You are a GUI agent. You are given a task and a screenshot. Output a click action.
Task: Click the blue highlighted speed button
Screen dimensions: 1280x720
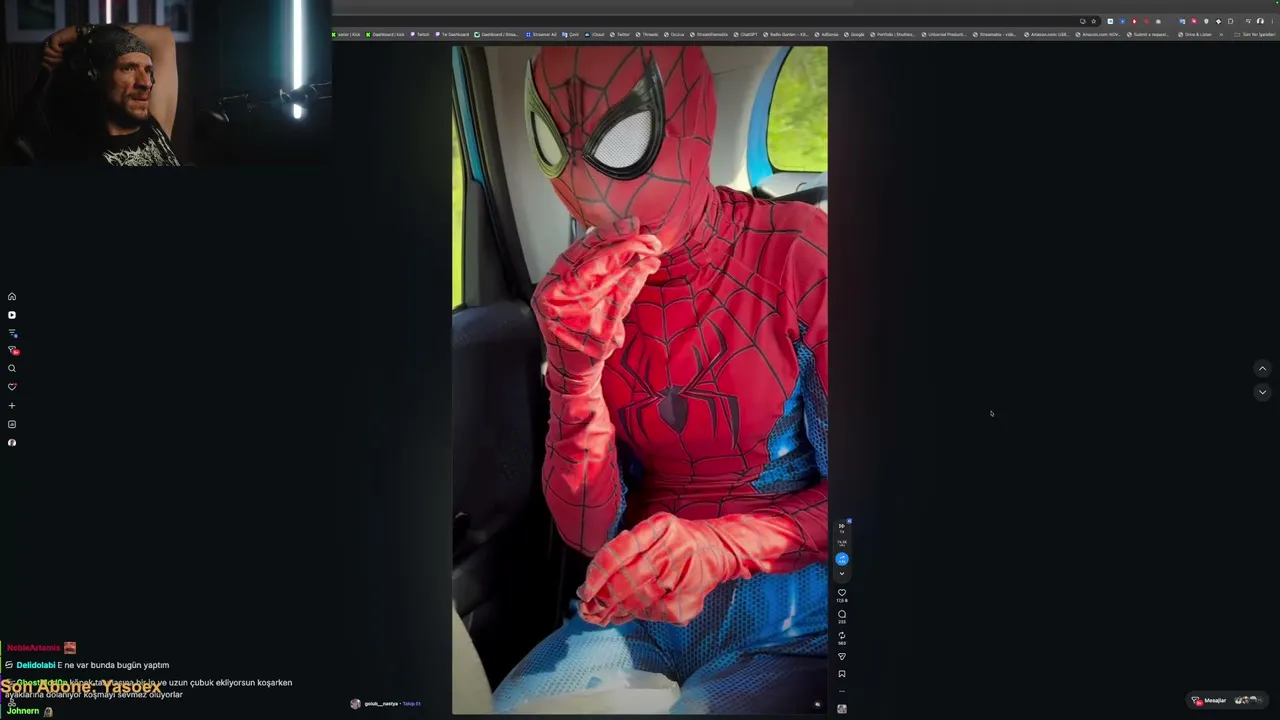(x=842, y=559)
